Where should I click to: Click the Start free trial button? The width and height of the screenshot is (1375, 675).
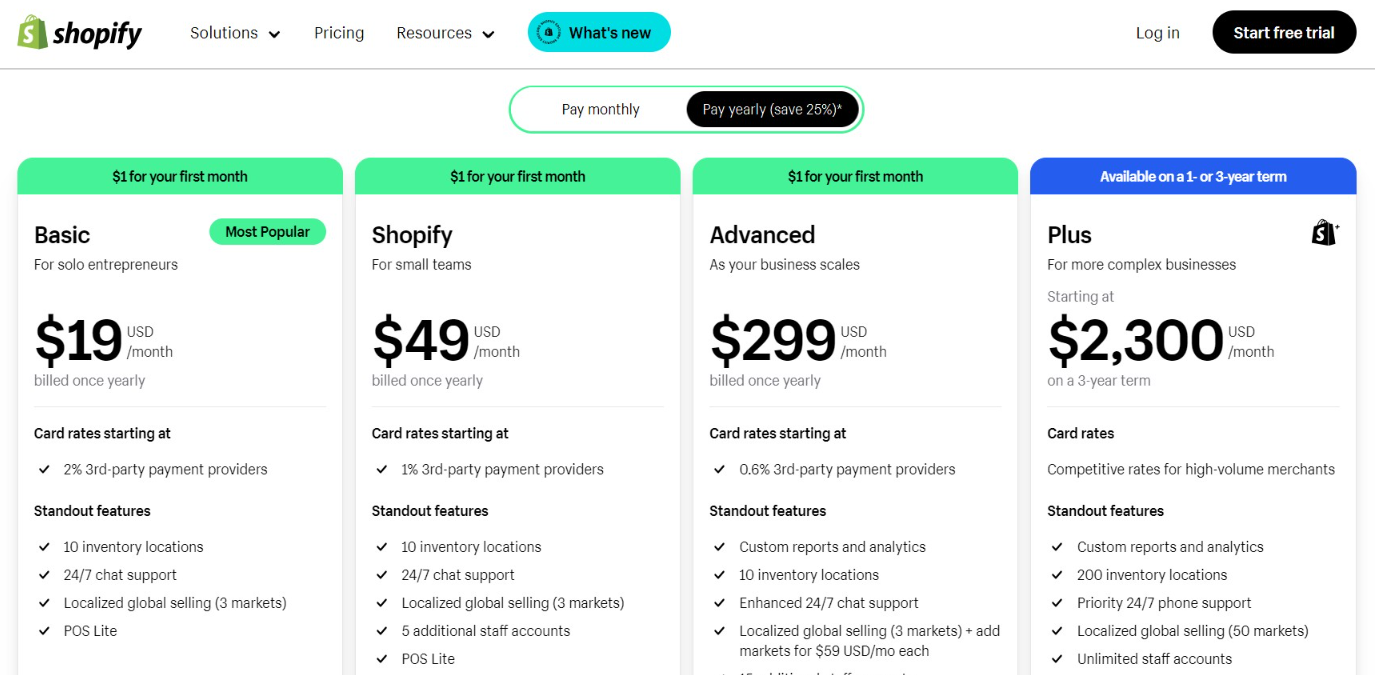tap(1284, 33)
